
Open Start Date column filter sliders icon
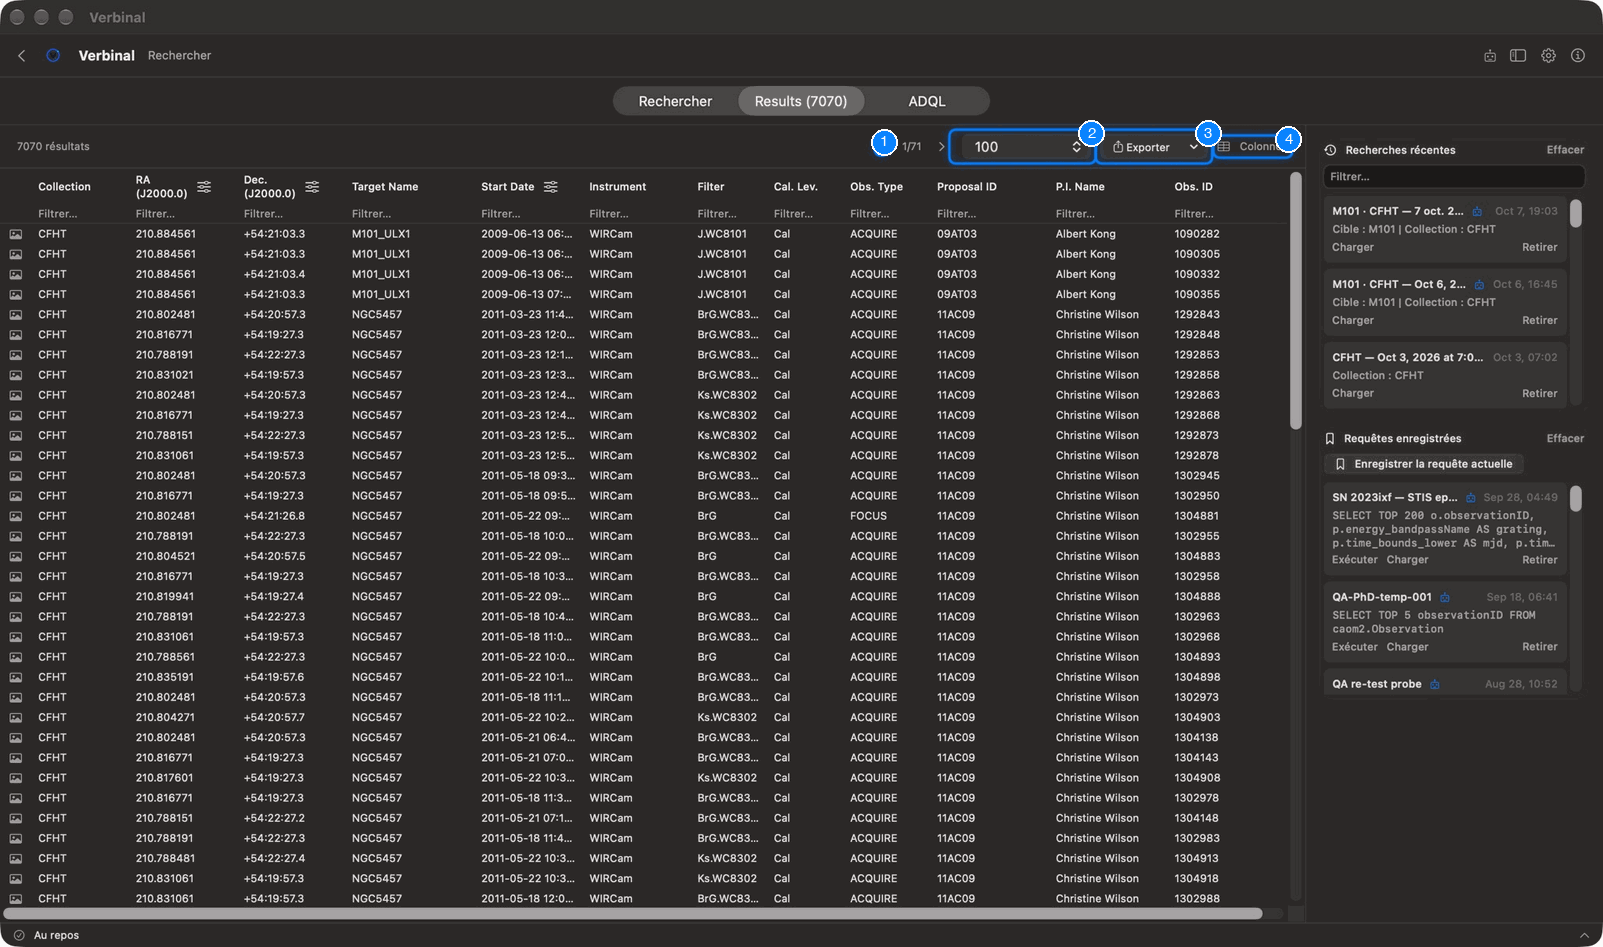tap(551, 187)
